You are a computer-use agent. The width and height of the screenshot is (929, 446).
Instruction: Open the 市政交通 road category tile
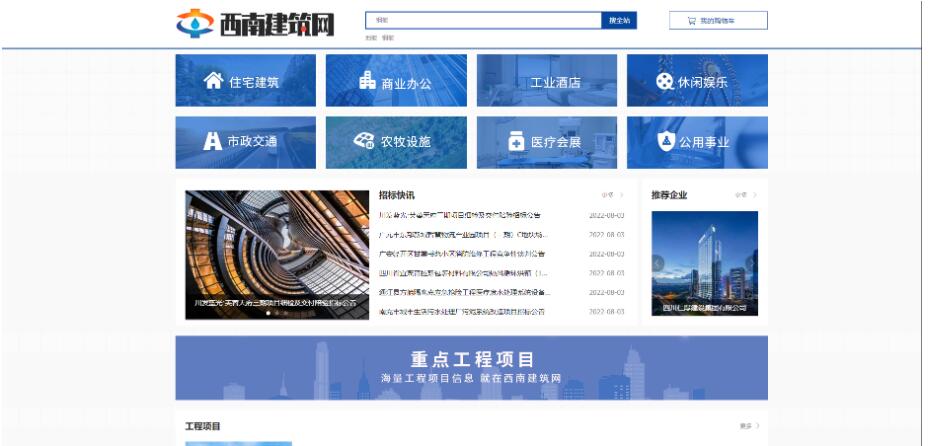click(x=245, y=142)
